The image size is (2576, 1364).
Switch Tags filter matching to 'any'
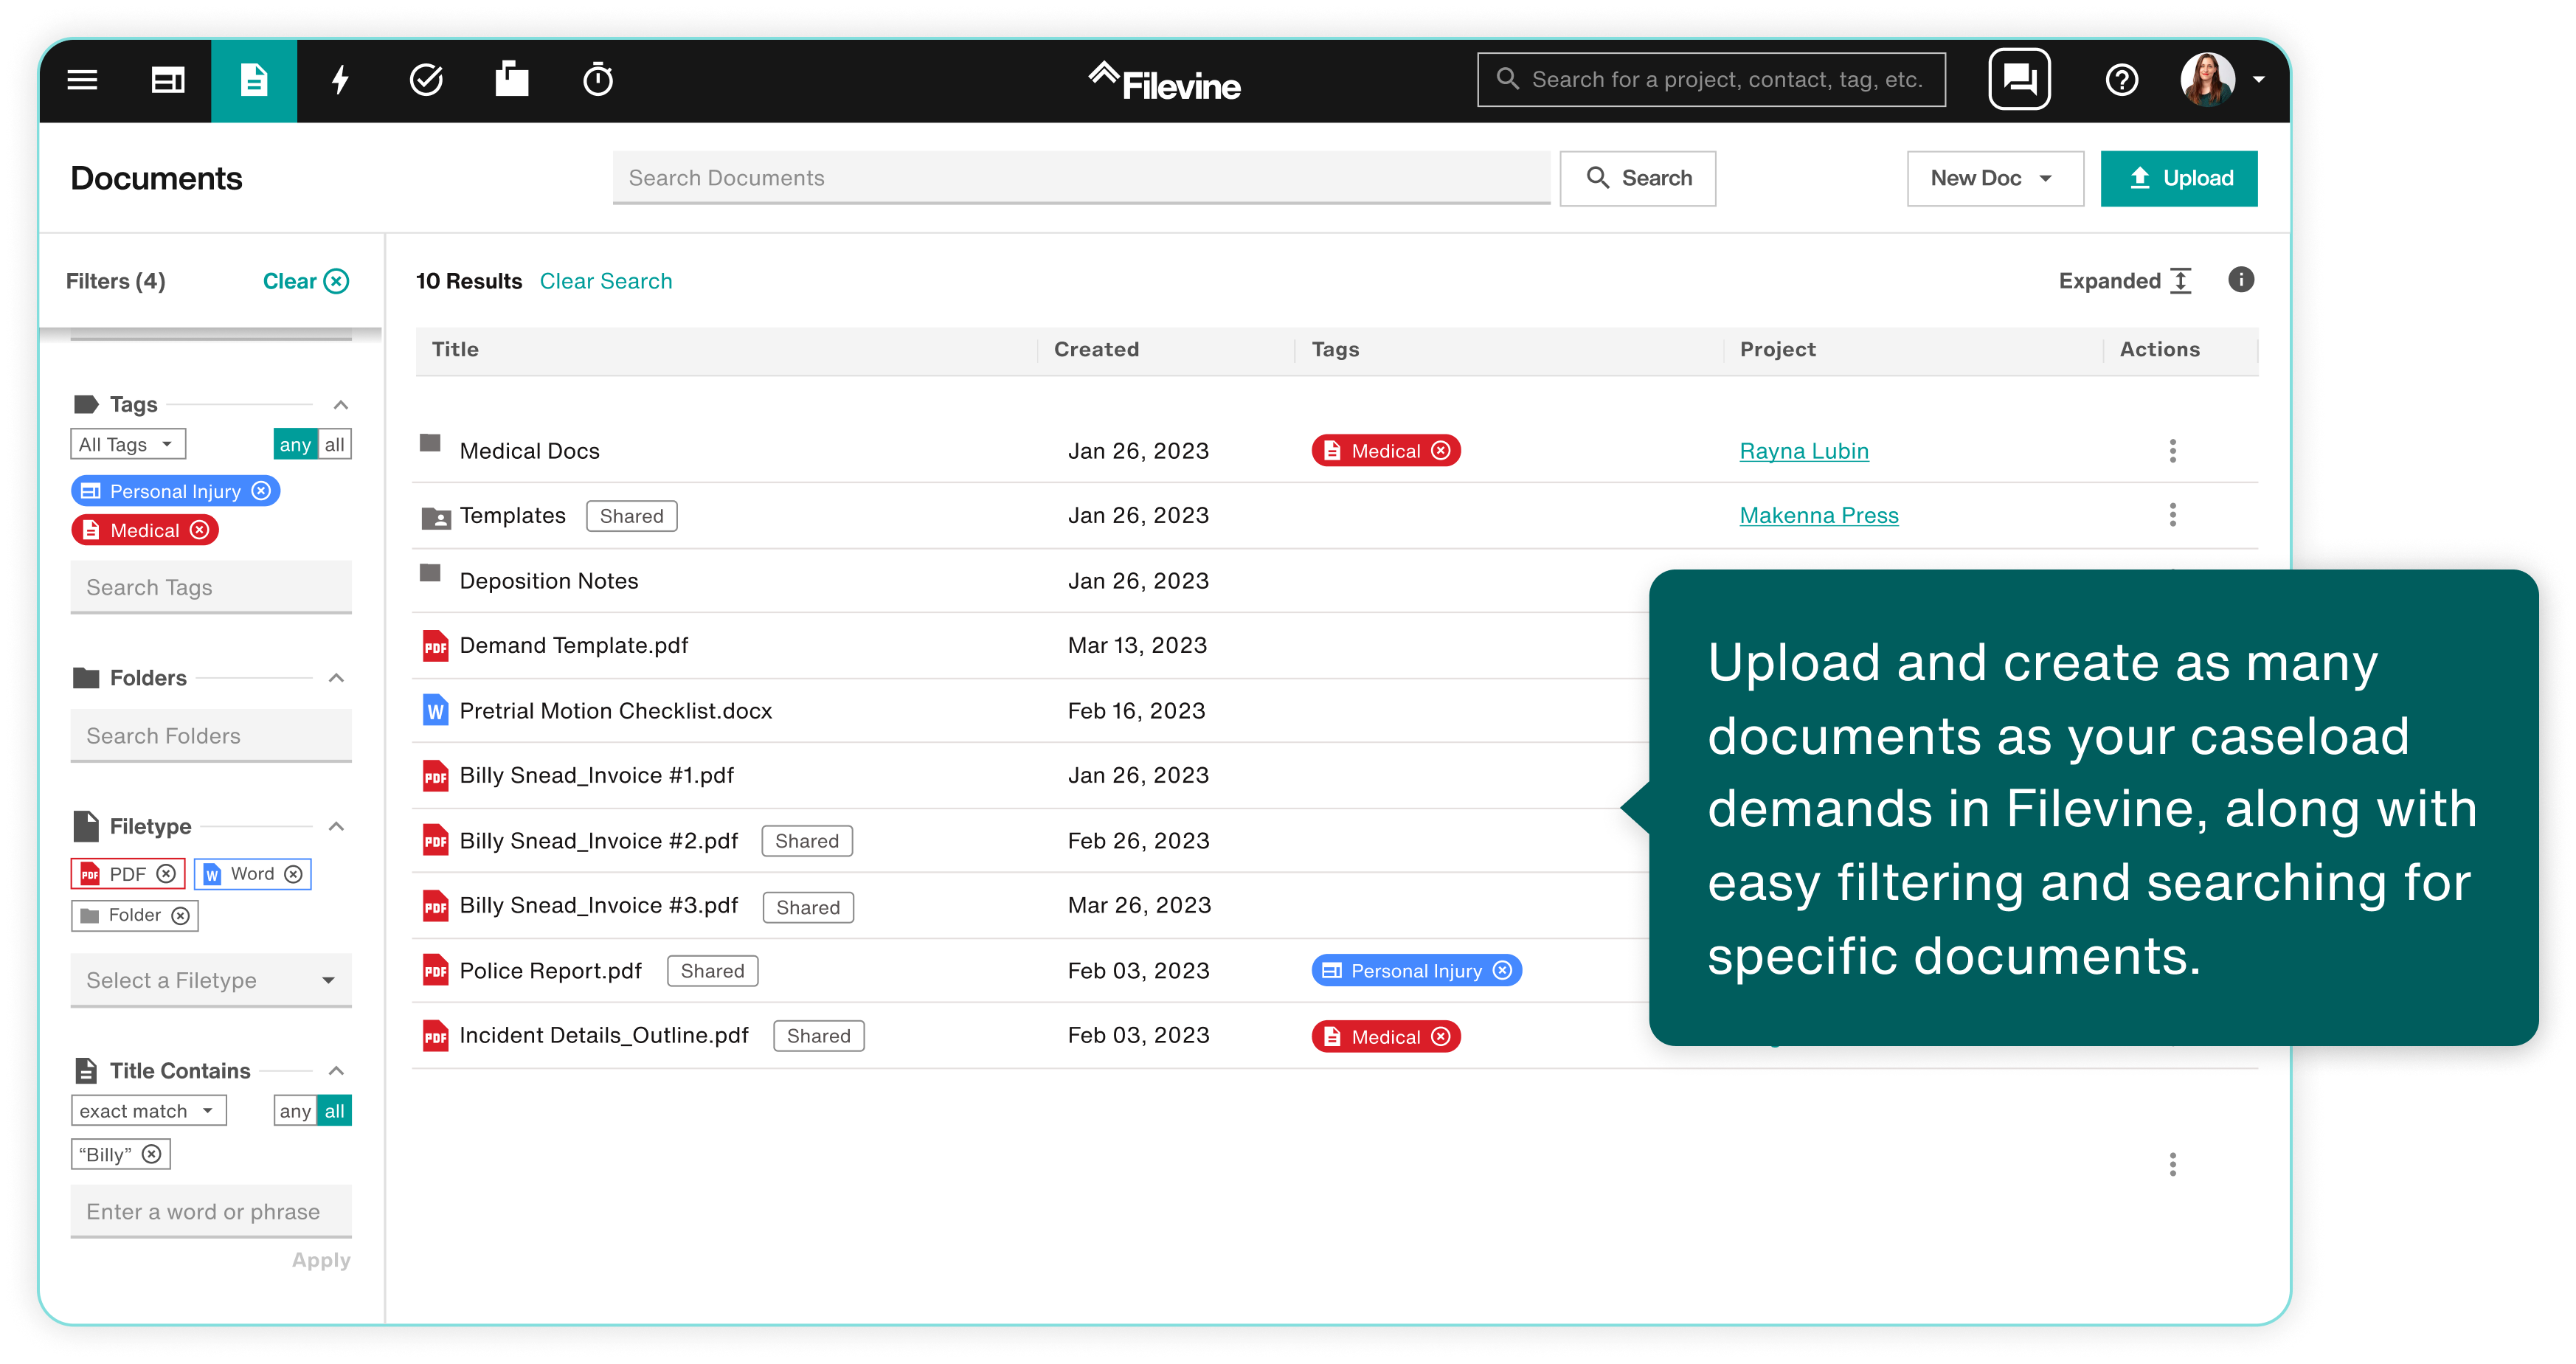[294, 444]
